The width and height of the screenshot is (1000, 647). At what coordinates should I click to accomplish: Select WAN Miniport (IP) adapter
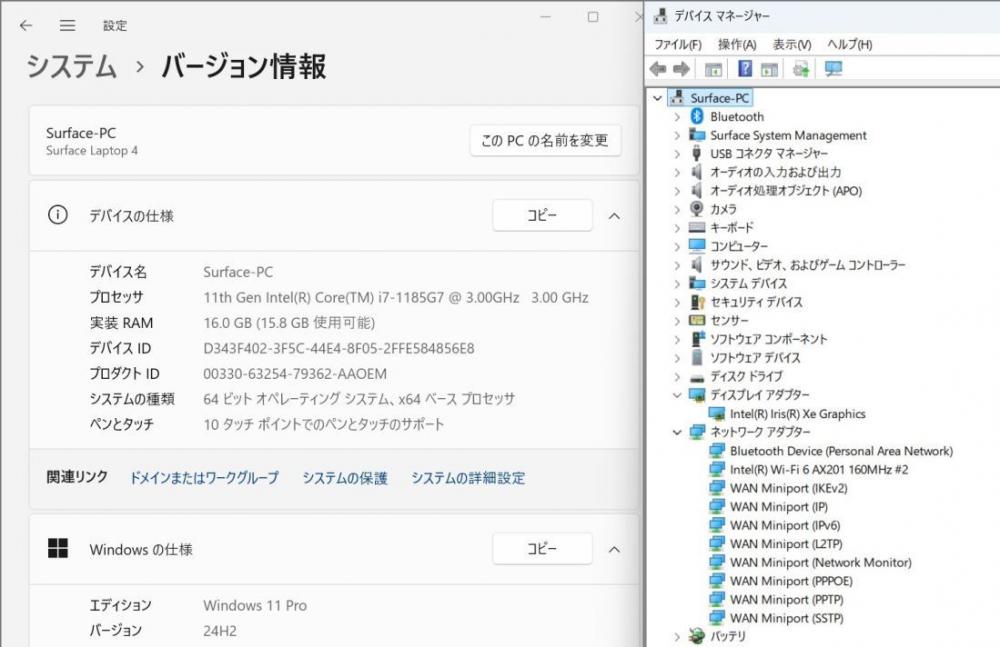click(x=779, y=506)
